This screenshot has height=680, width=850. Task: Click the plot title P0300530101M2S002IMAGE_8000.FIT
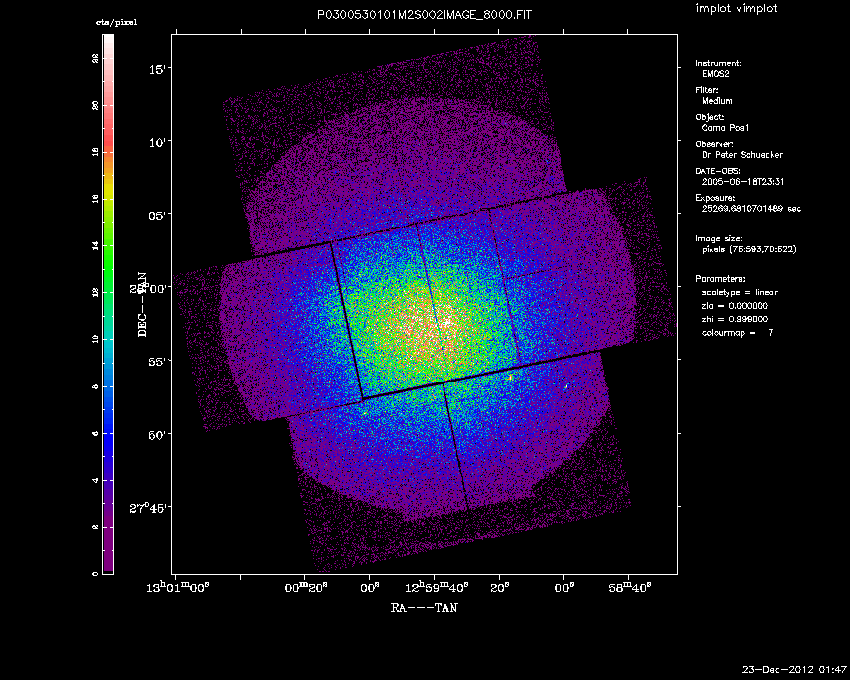pos(424,15)
